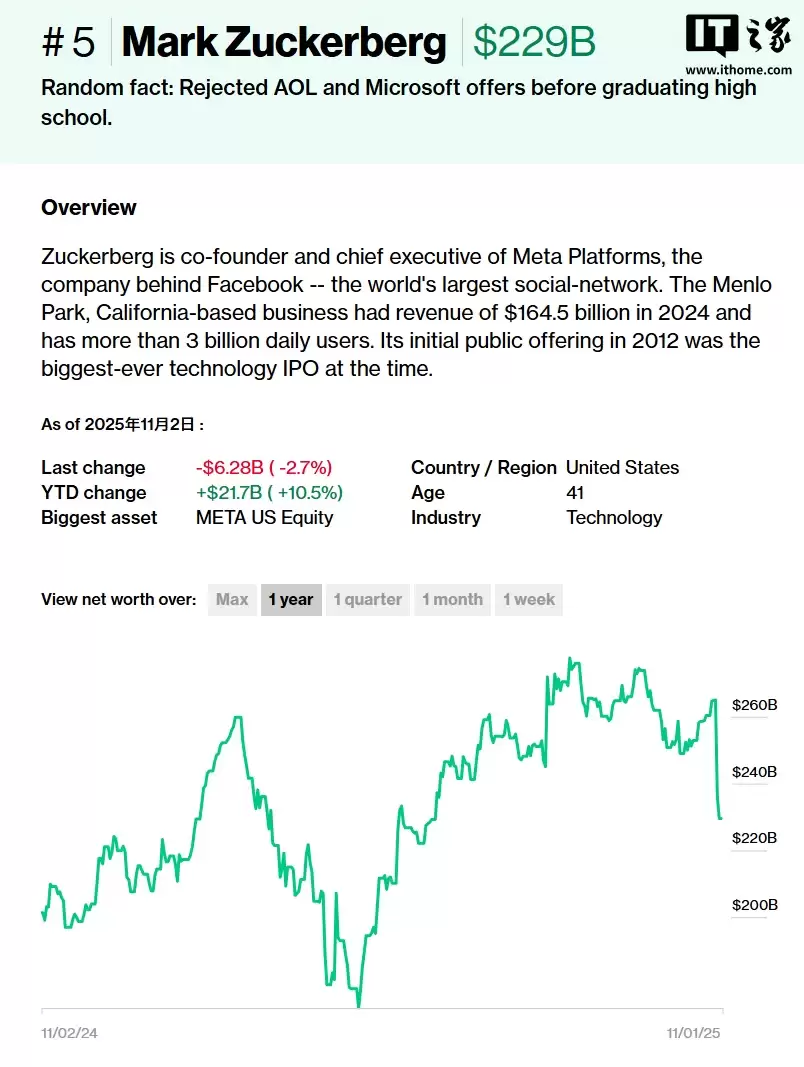Select the 1 year range tab
Viewport: 804px width, 1067px height.
click(x=291, y=600)
